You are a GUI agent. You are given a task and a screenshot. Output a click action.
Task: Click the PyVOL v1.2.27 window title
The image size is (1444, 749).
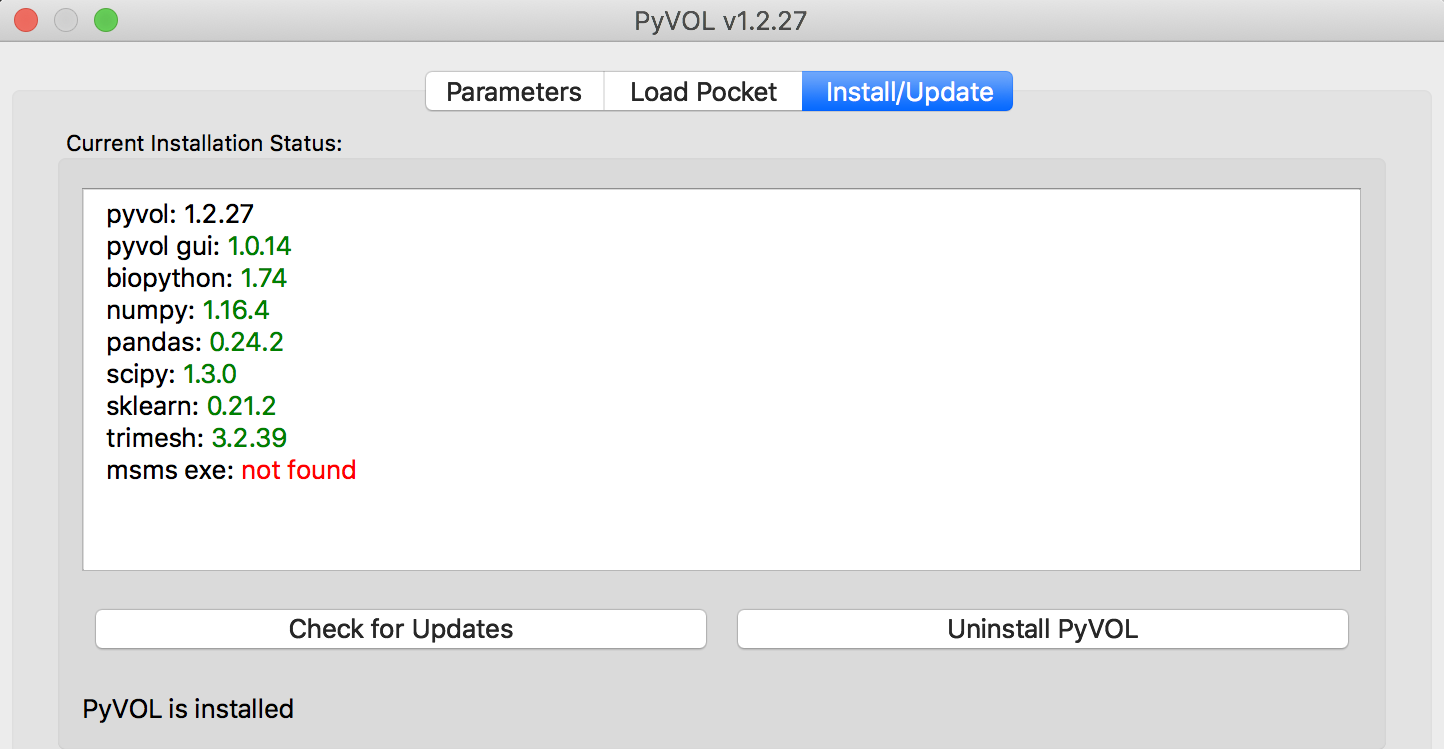coord(720,20)
